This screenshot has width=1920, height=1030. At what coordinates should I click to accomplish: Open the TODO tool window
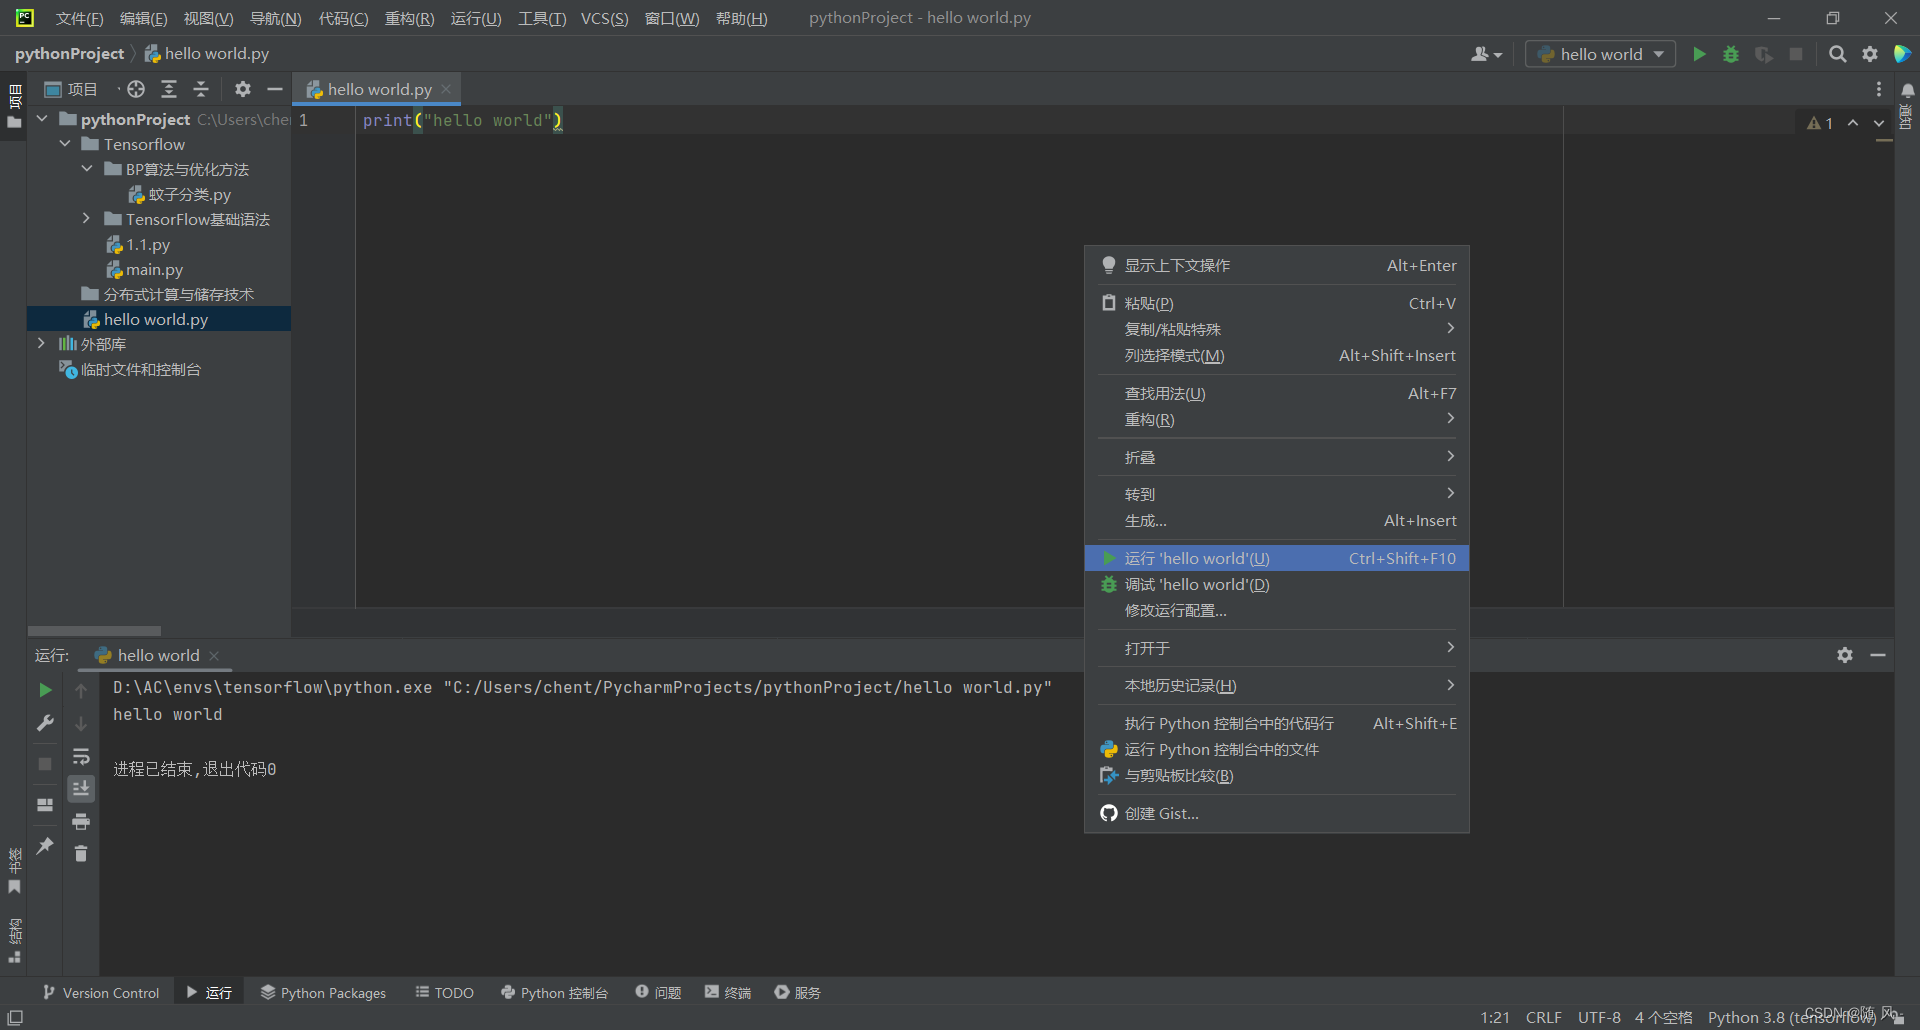point(445,992)
